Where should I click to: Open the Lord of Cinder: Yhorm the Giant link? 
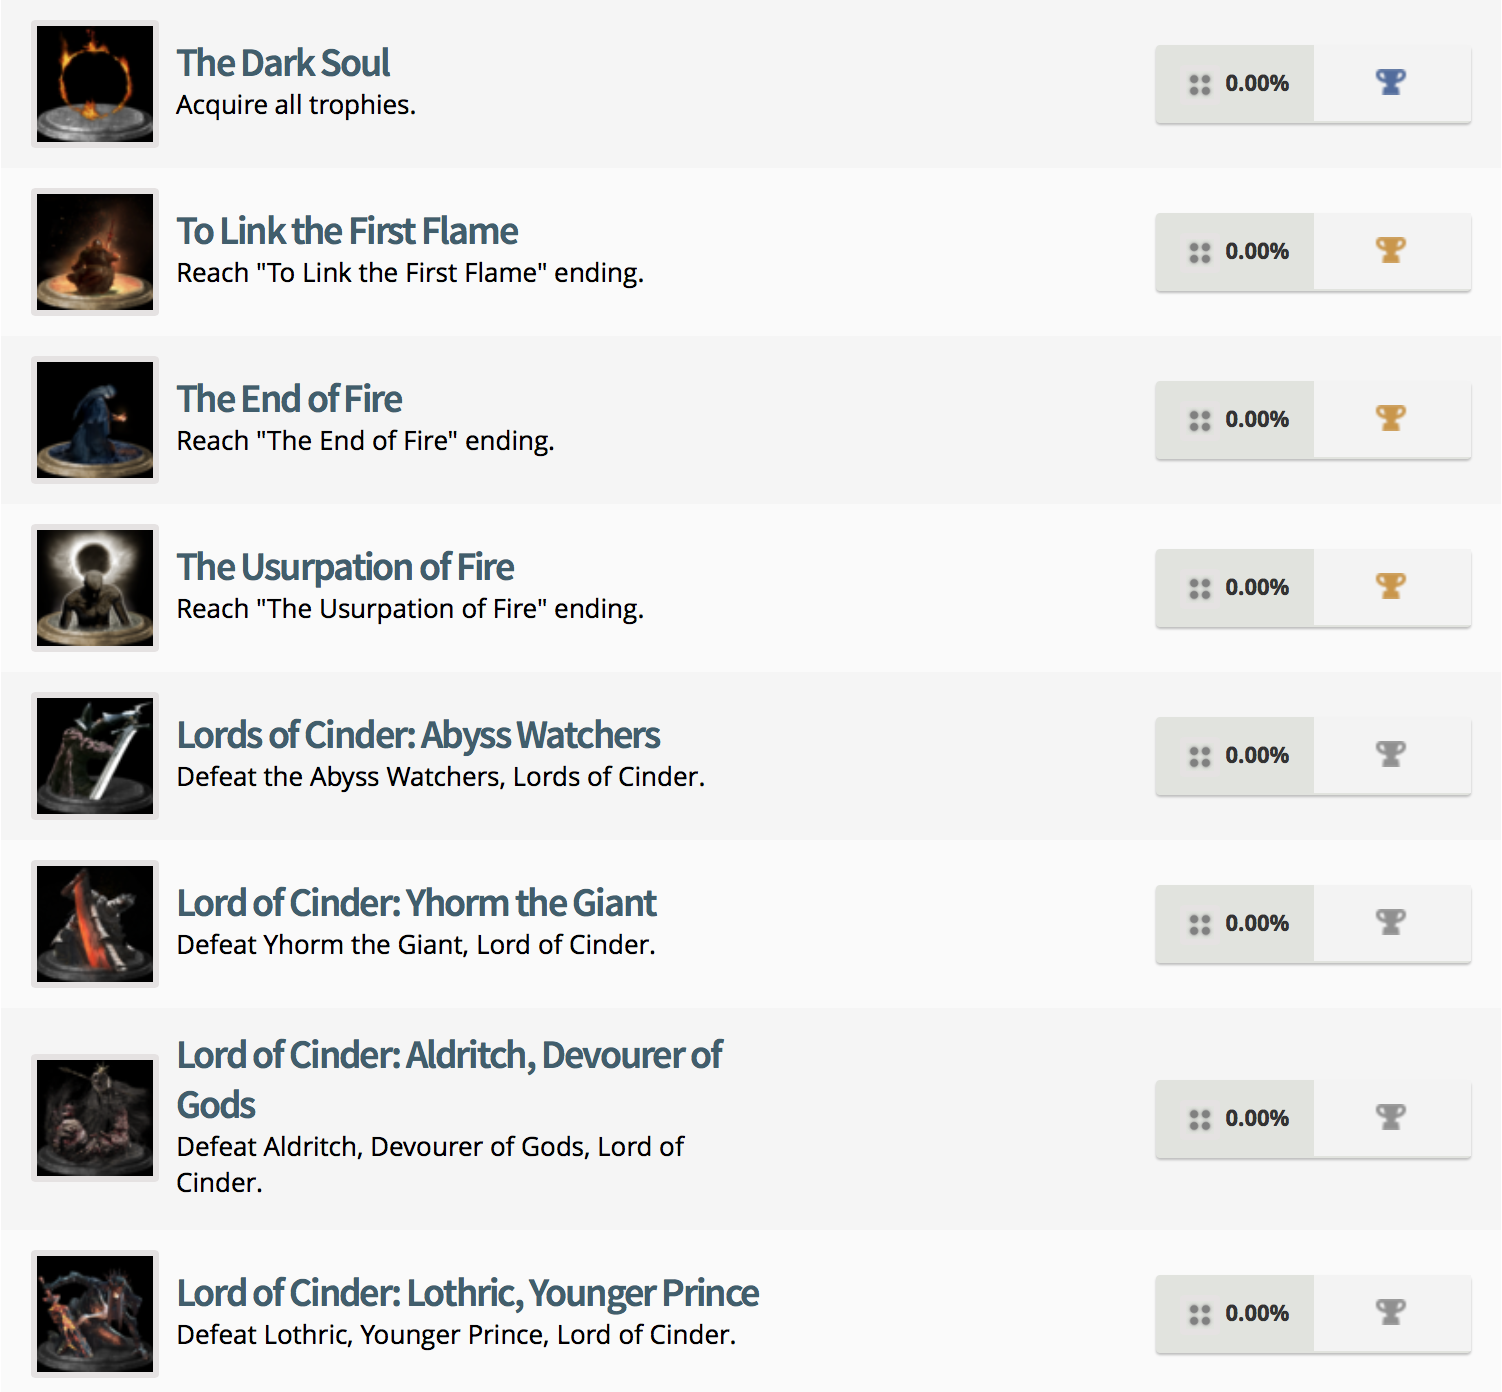416,902
